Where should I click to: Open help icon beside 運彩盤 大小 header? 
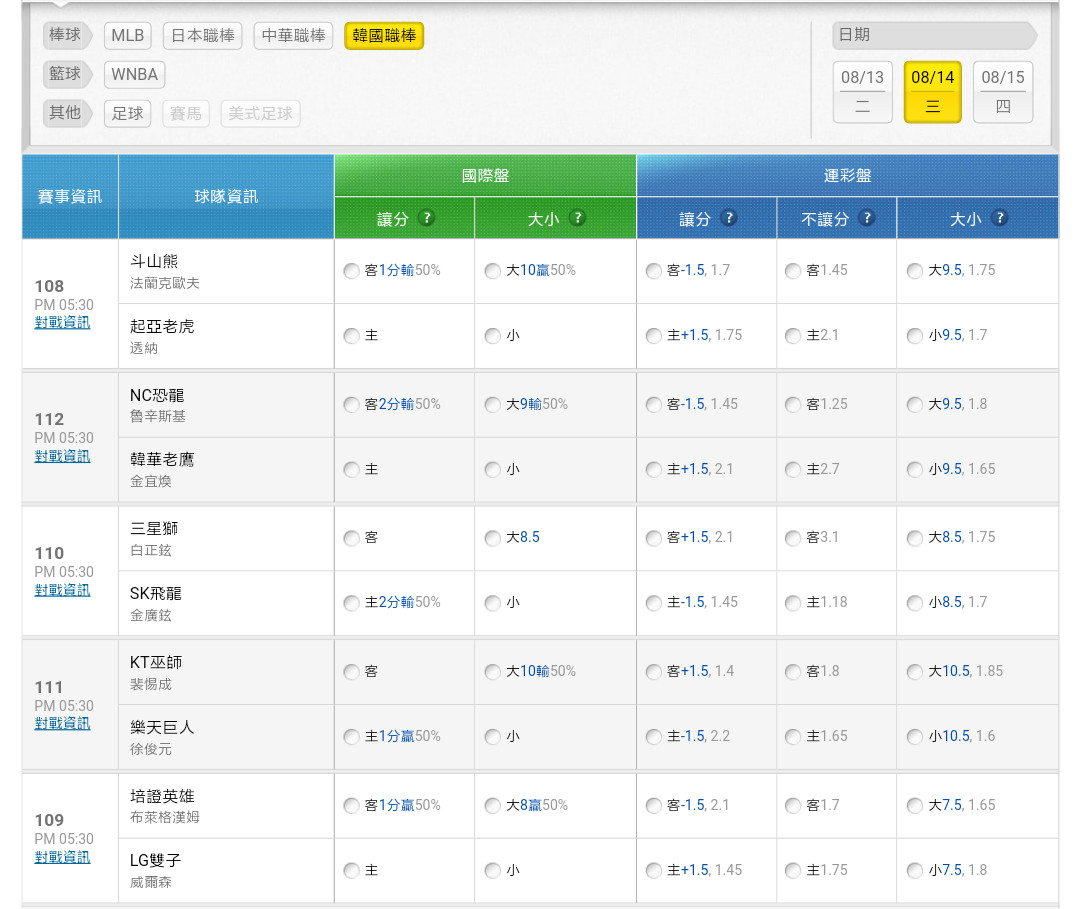coord(999,218)
